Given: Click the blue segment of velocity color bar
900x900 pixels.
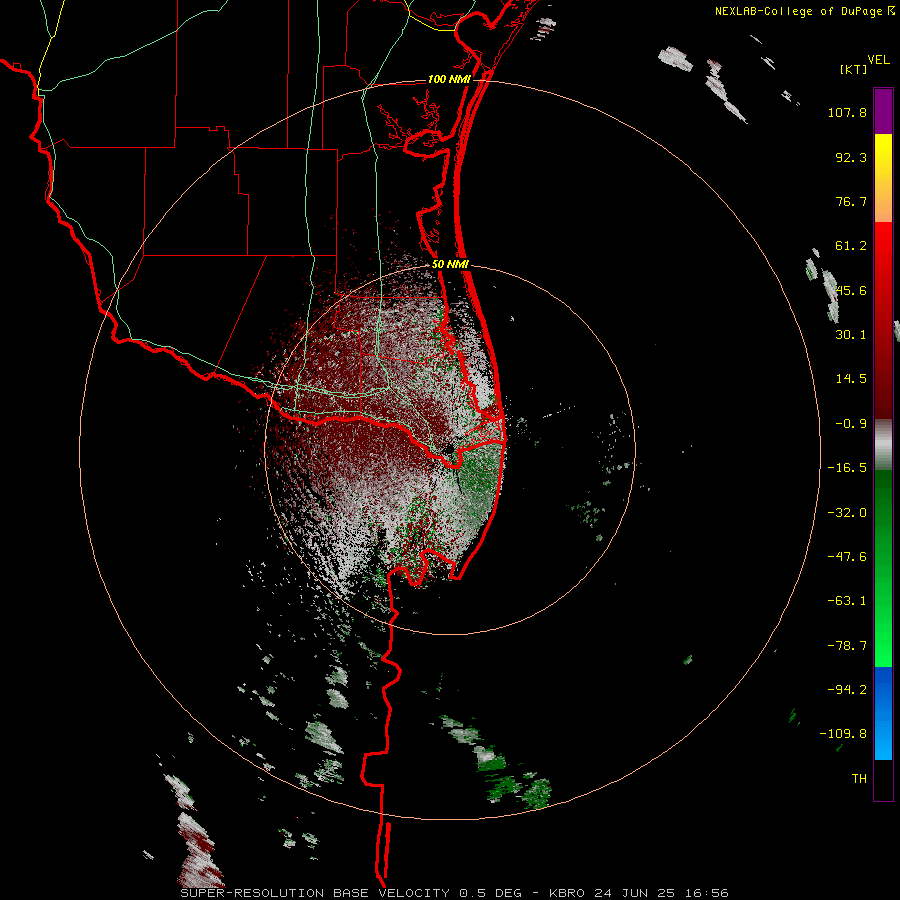Looking at the screenshot, I should tap(883, 713).
